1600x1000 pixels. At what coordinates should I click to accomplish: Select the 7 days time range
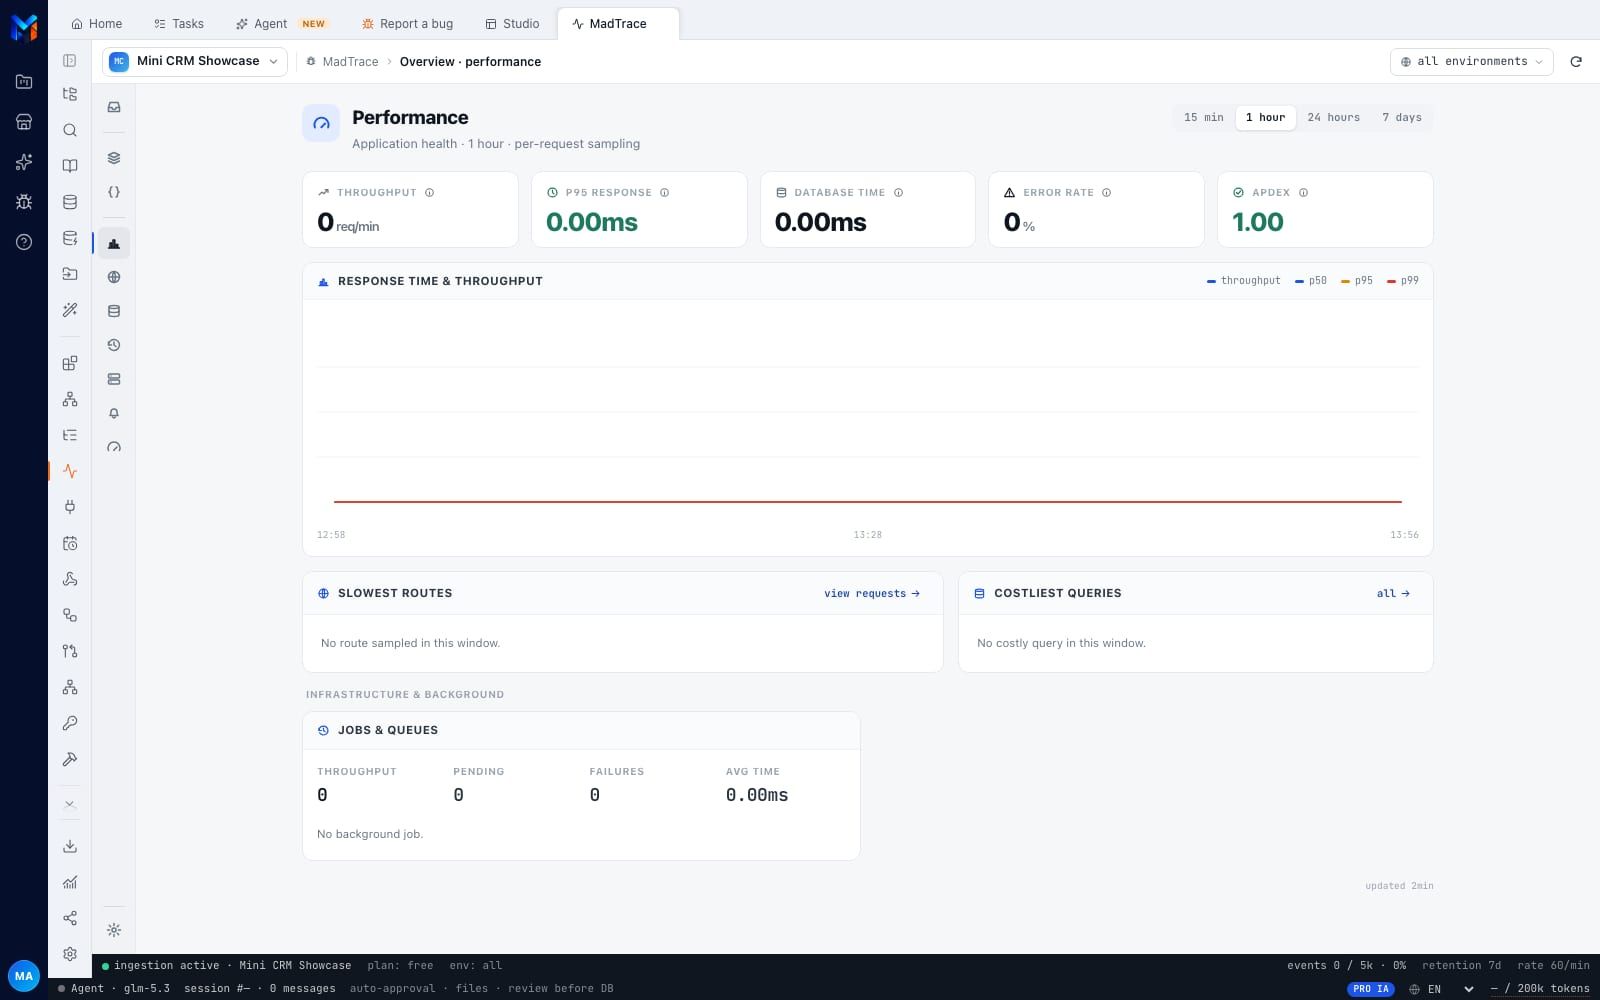tap(1401, 117)
